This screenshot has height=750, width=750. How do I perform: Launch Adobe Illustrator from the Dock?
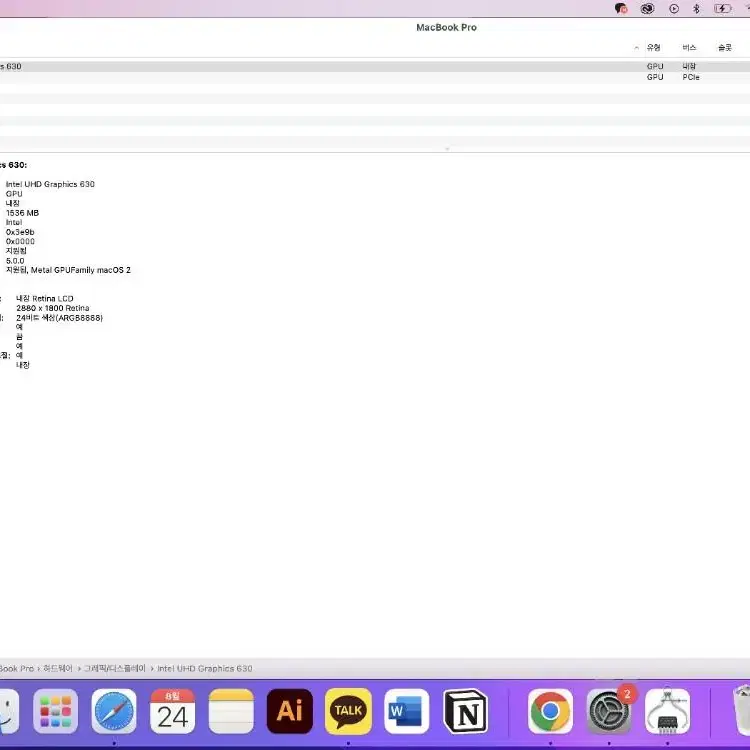coord(289,711)
